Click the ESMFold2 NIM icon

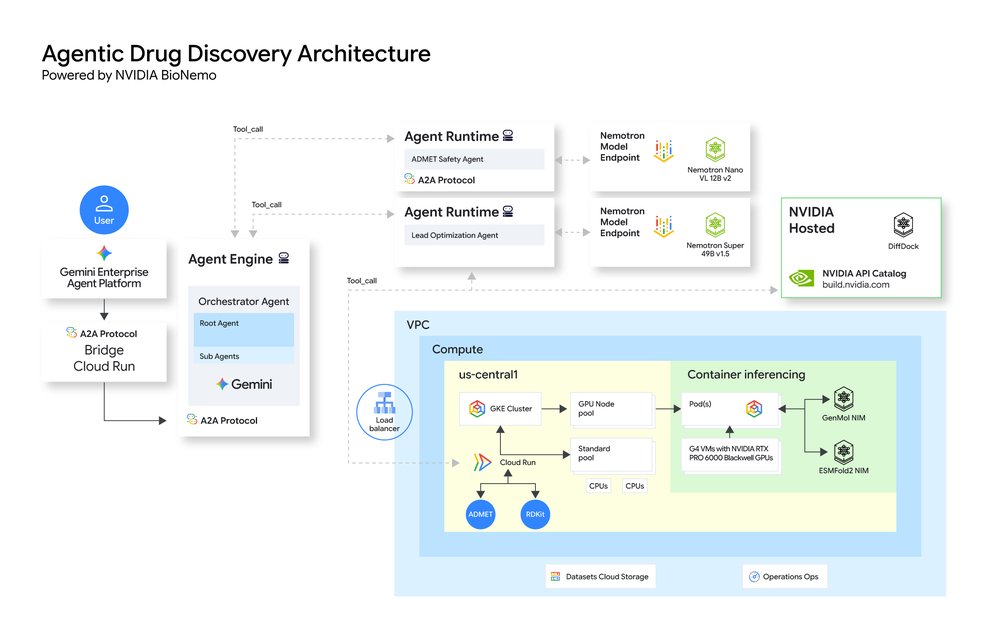click(x=844, y=452)
